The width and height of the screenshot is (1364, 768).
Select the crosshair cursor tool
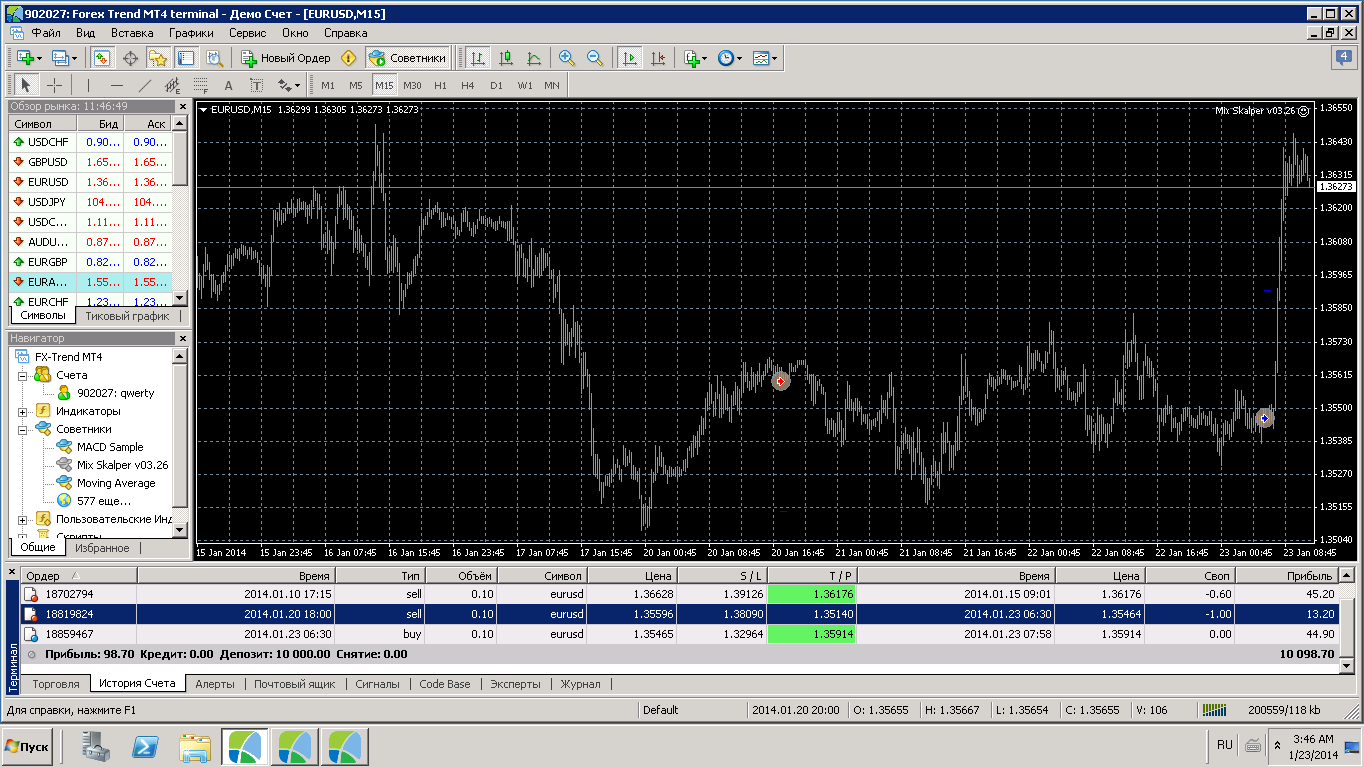tap(55, 85)
